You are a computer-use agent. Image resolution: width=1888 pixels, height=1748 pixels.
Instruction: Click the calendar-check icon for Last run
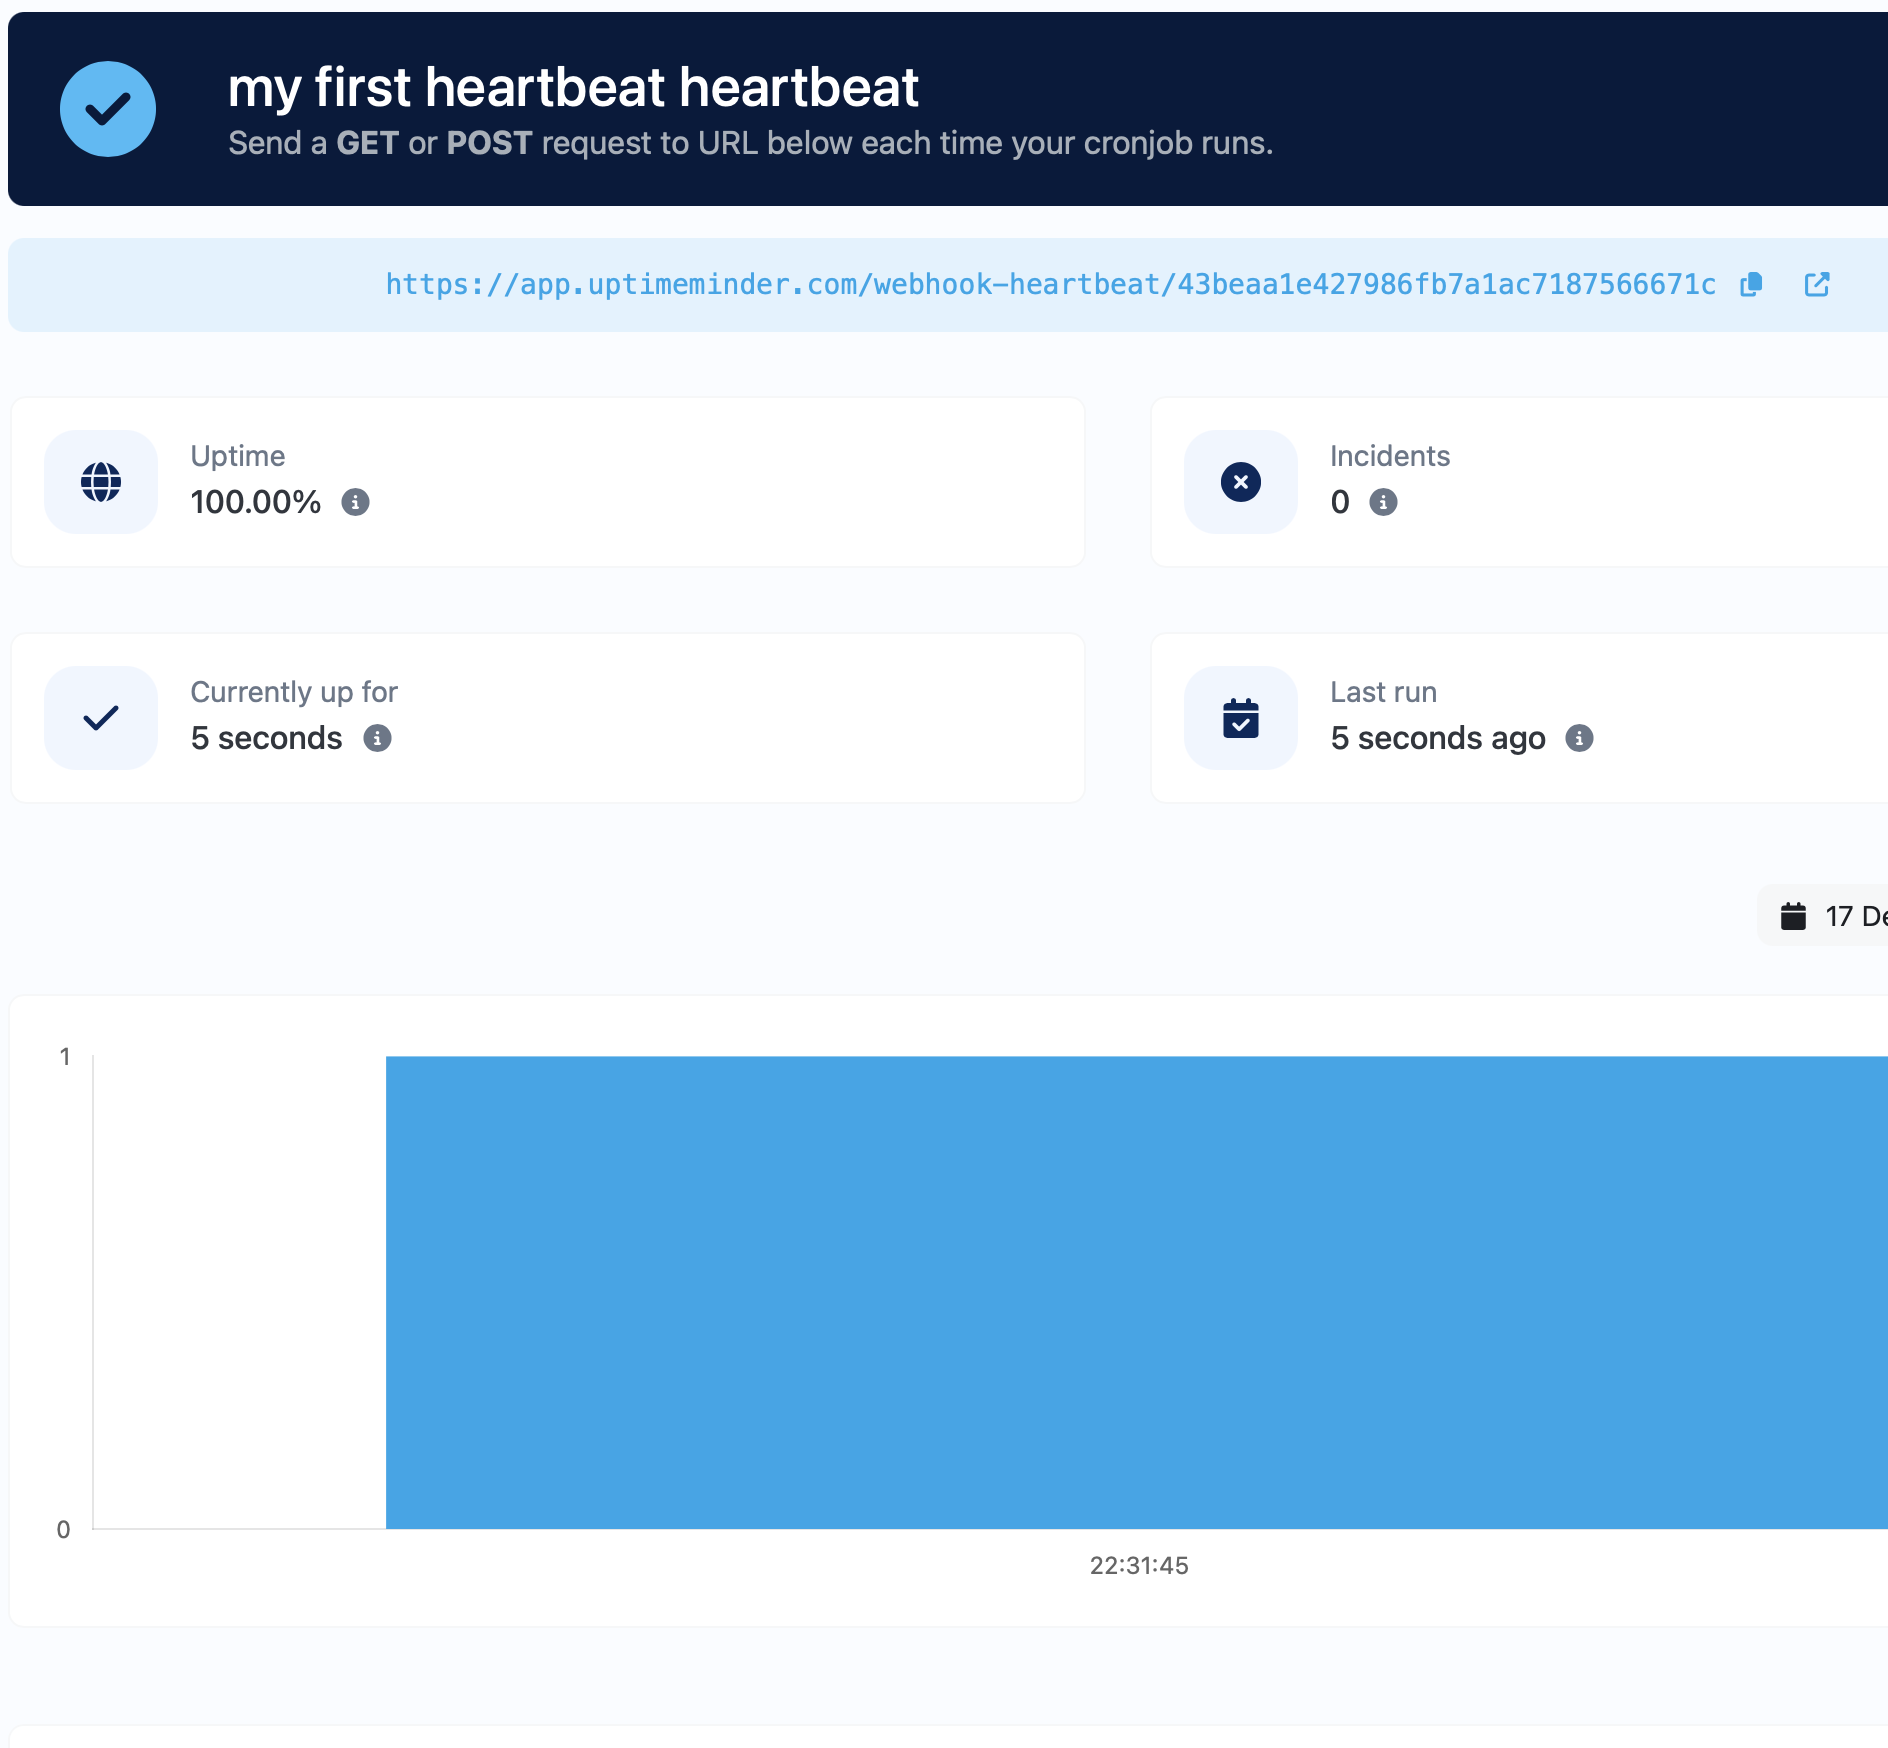pyautogui.click(x=1241, y=718)
